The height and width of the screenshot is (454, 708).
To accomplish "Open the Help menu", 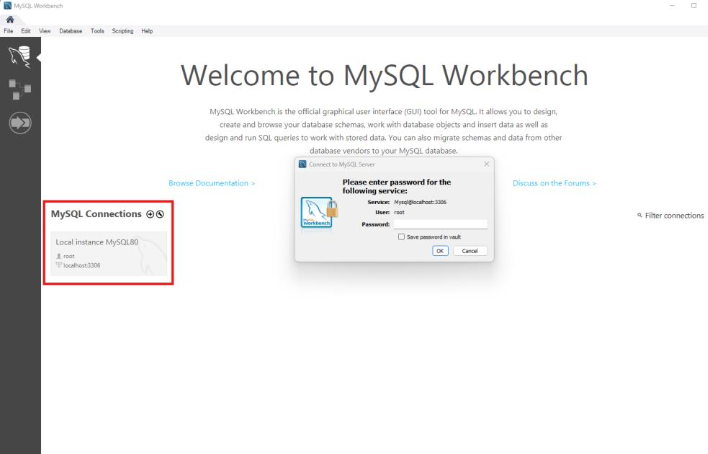I will (x=147, y=31).
